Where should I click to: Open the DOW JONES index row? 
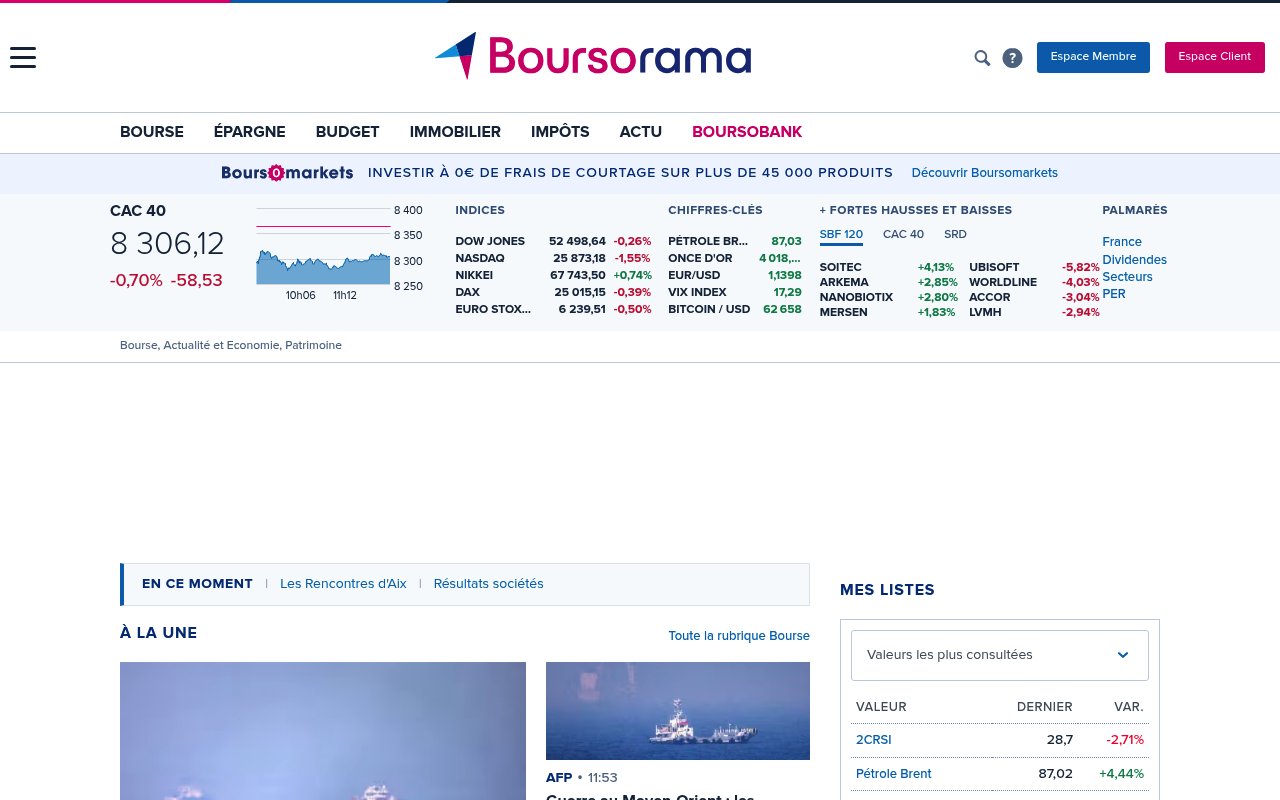pos(553,241)
